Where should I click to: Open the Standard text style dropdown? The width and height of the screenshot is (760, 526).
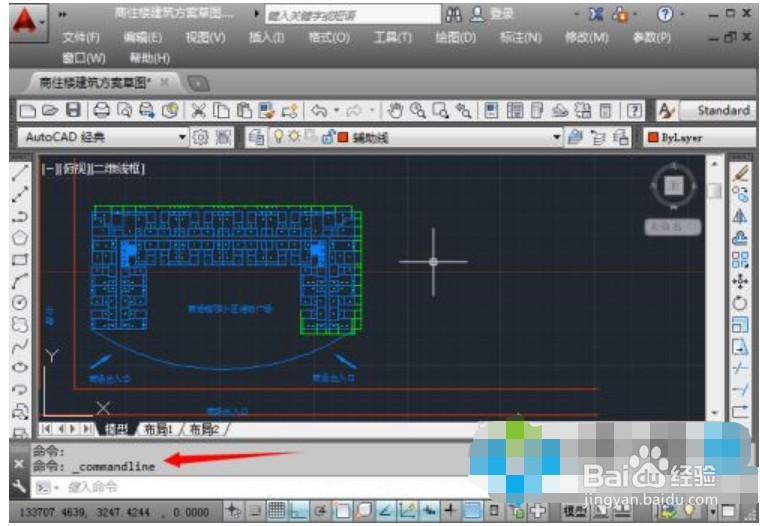pyautogui.click(x=718, y=111)
